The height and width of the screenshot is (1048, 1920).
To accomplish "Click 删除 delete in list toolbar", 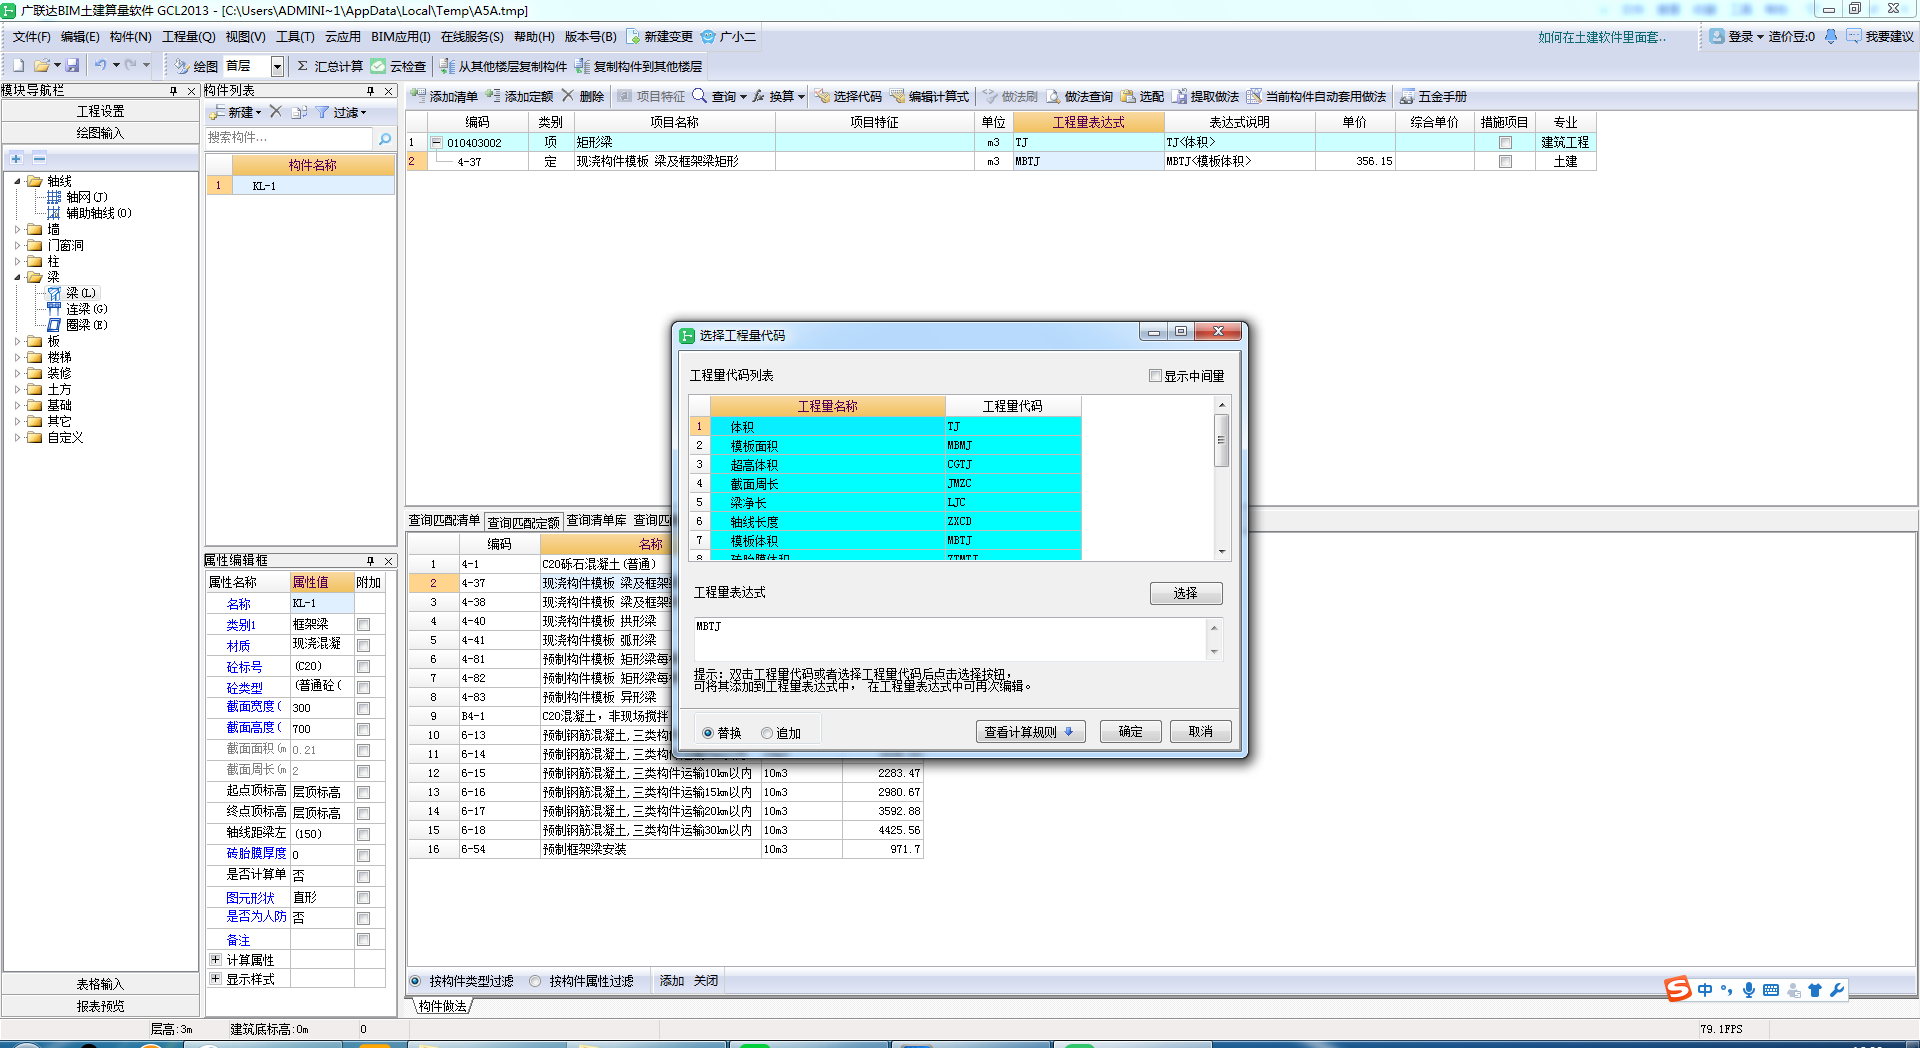I will click(x=583, y=96).
